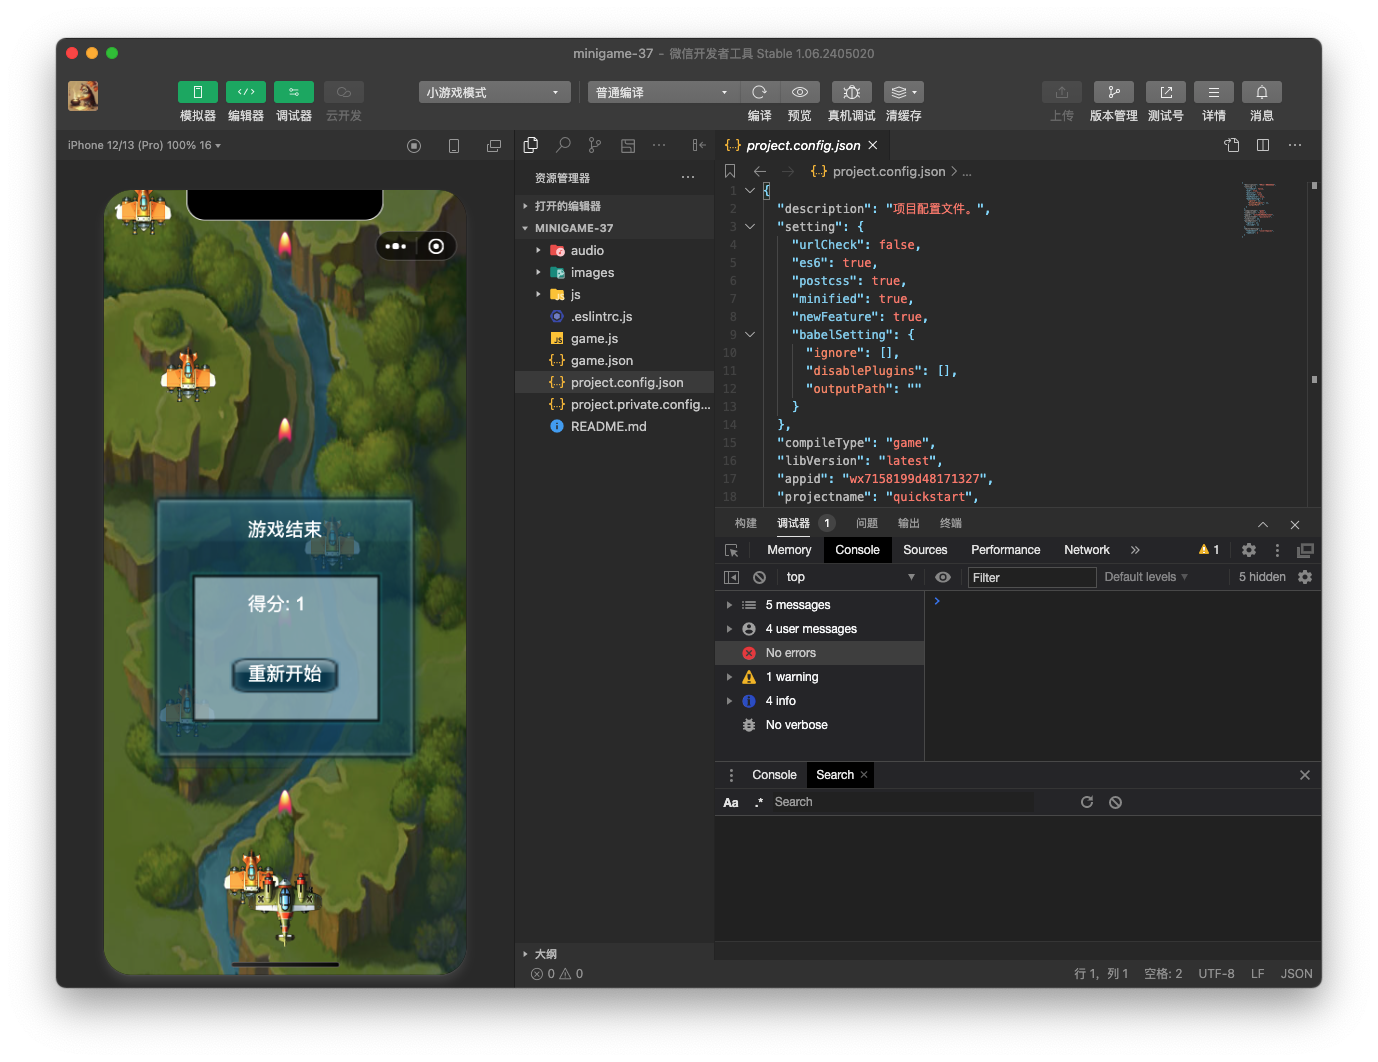
Task: Click the 编译 (compile) icon
Action: (759, 91)
